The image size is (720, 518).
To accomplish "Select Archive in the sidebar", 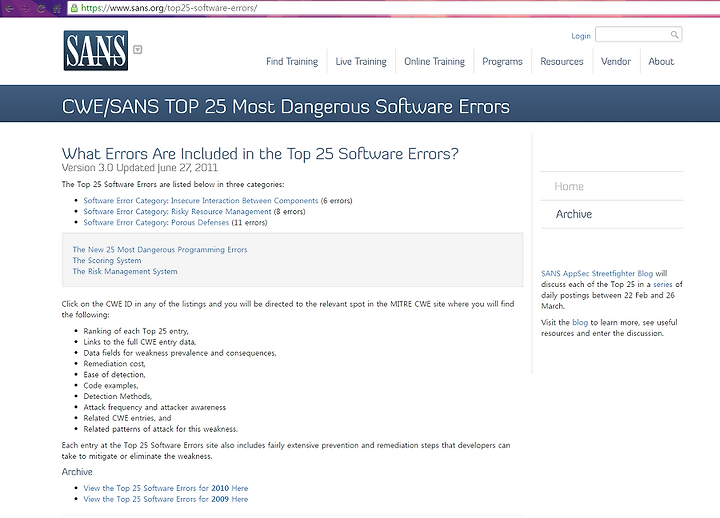I will coord(574,214).
